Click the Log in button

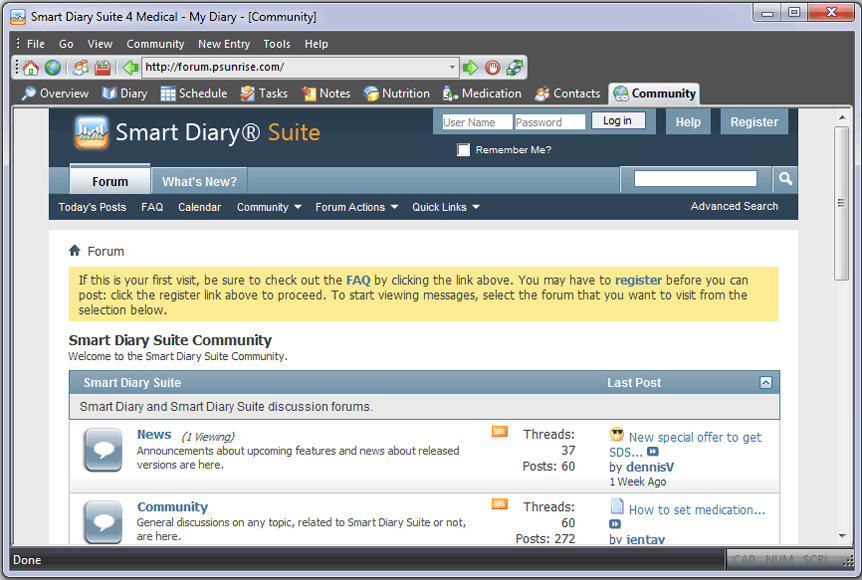click(617, 121)
